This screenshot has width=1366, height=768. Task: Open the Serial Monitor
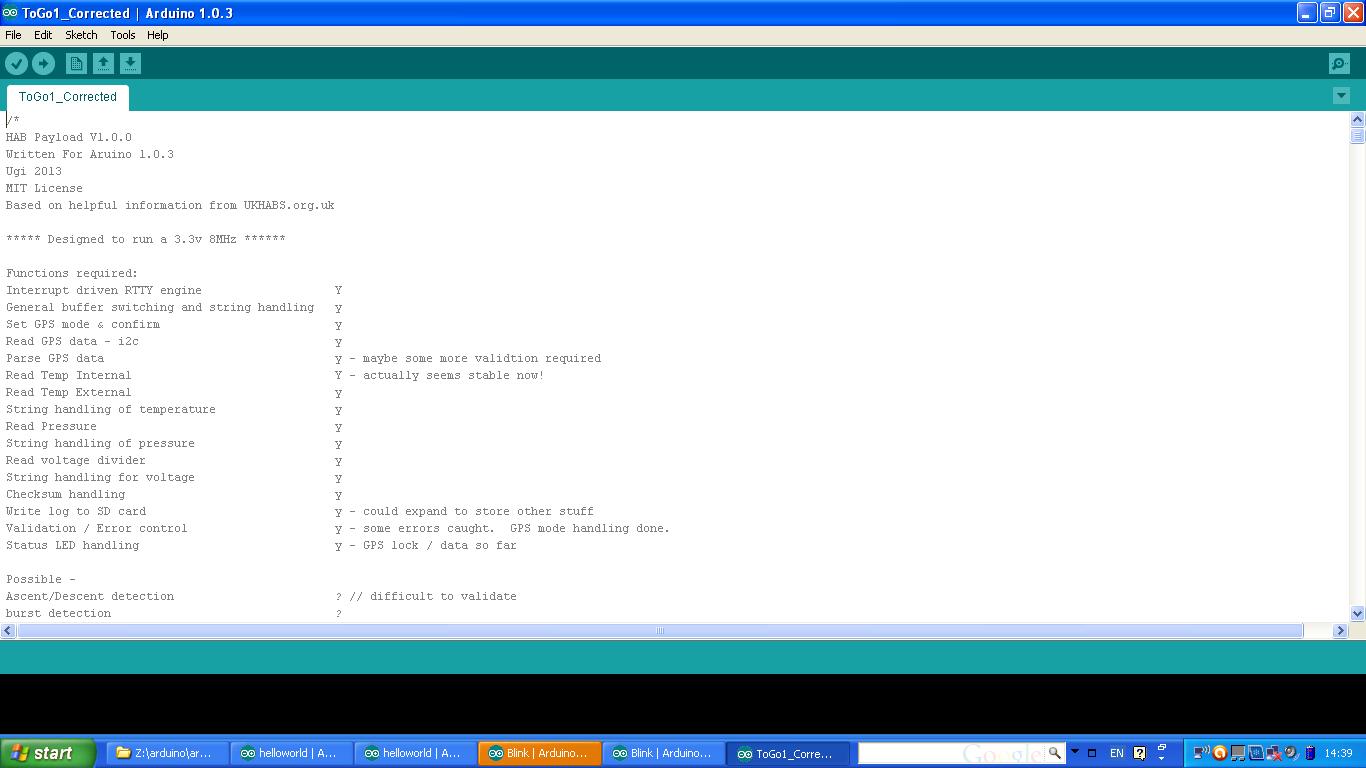tap(1339, 63)
